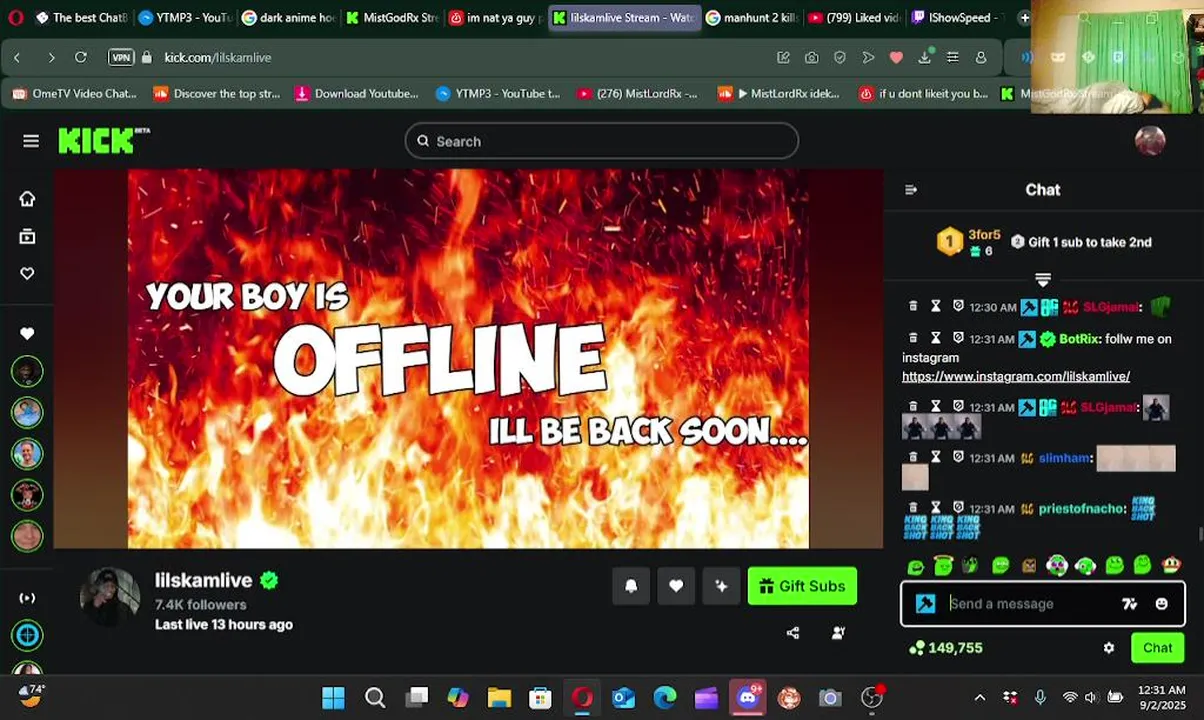1204x720 pixels.
Task: Click the browser reload button
Action: [81, 57]
